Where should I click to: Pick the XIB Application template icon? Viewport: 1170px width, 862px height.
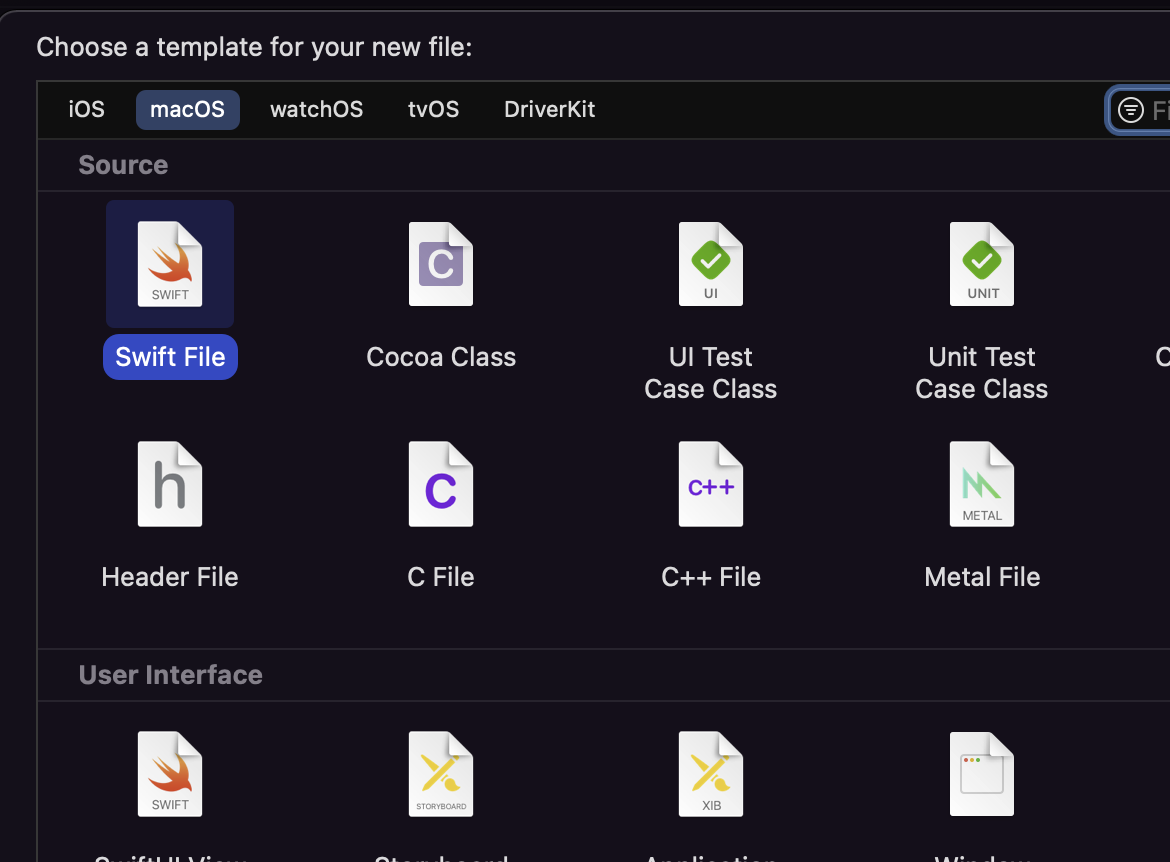(x=711, y=774)
